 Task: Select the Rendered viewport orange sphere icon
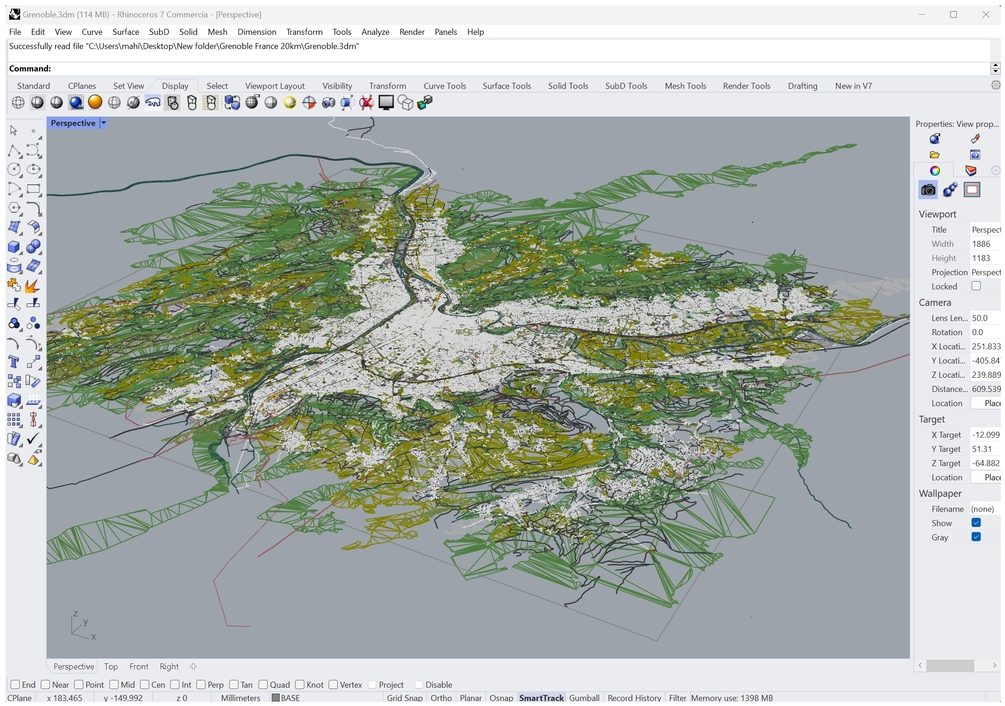[x=95, y=103]
